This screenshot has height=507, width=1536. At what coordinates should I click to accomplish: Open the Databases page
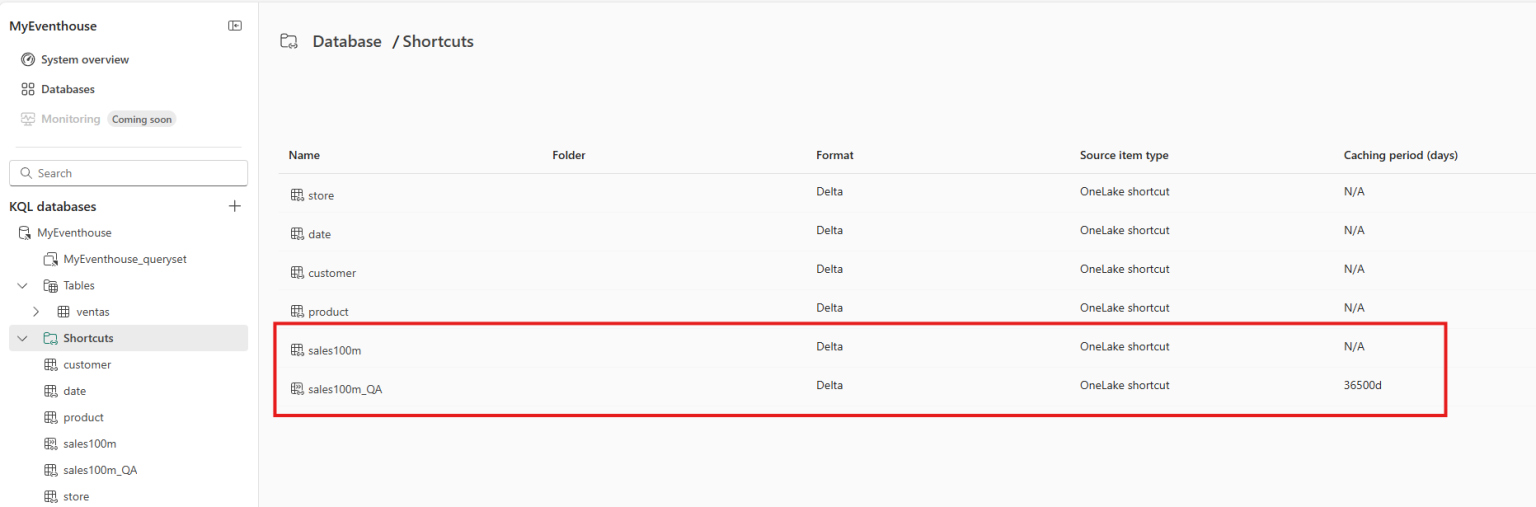click(x=68, y=89)
